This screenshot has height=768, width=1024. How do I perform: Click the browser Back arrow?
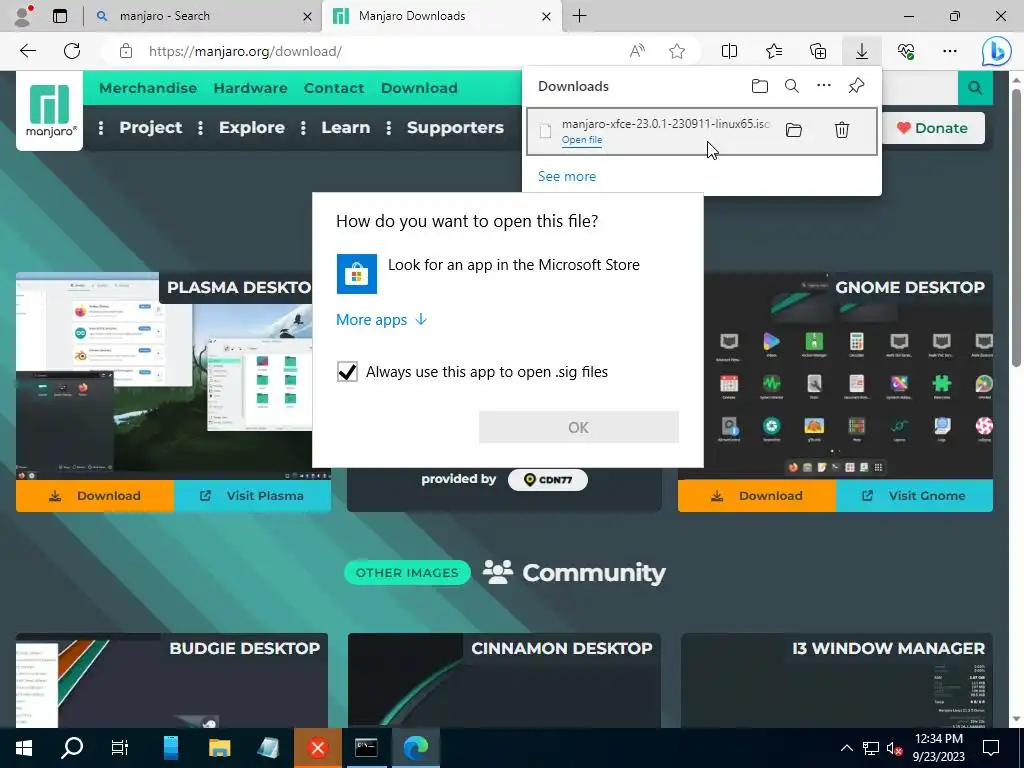click(27, 51)
